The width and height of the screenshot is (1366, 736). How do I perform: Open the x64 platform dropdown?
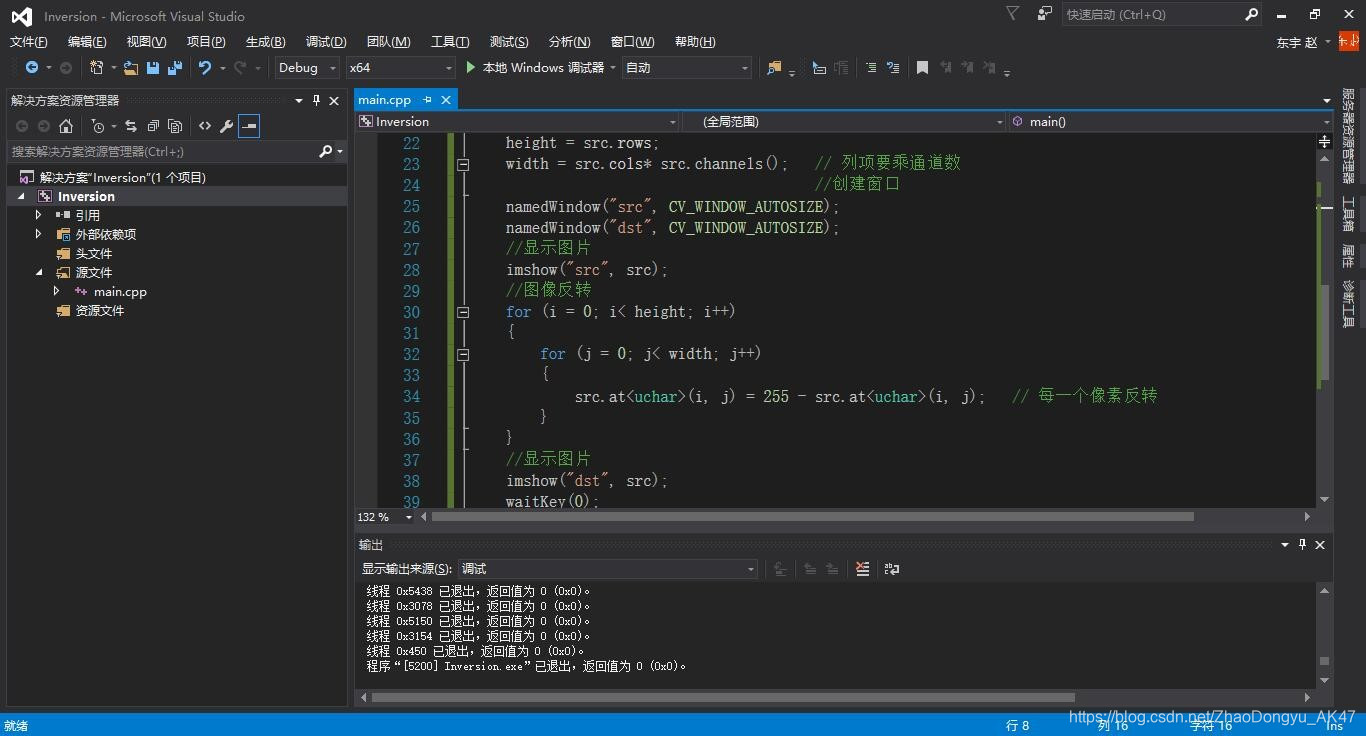coord(400,68)
